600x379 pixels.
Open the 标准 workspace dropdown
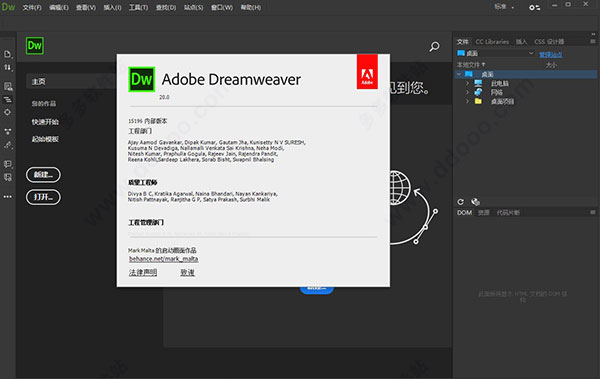[x=504, y=7]
